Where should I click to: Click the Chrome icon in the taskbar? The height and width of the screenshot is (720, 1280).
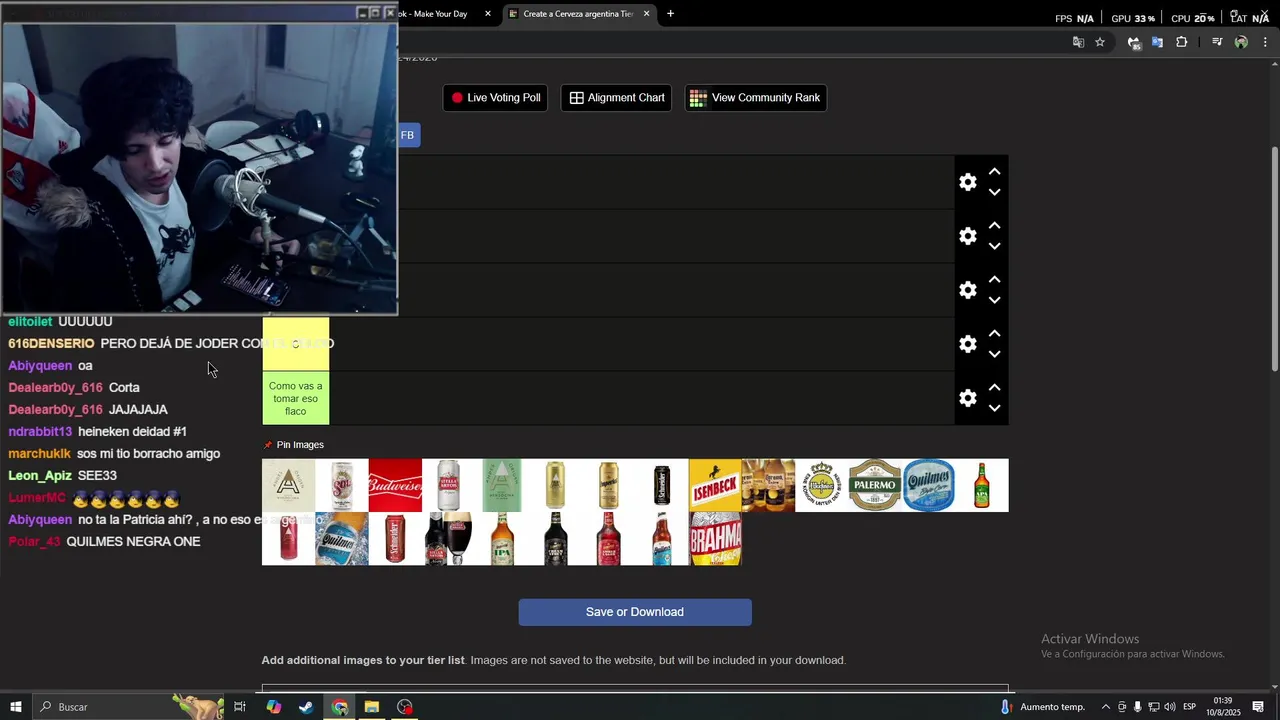pyautogui.click(x=340, y=707)
